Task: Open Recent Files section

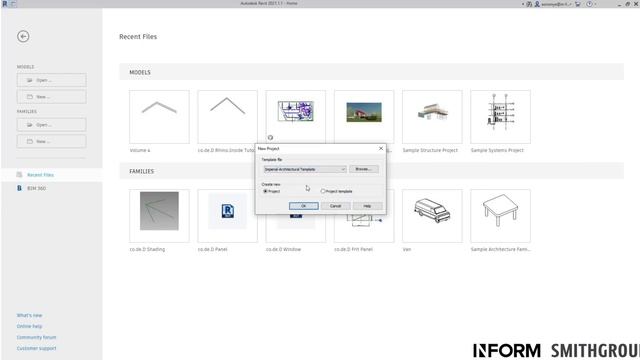Action: click(x=40, y=175)
